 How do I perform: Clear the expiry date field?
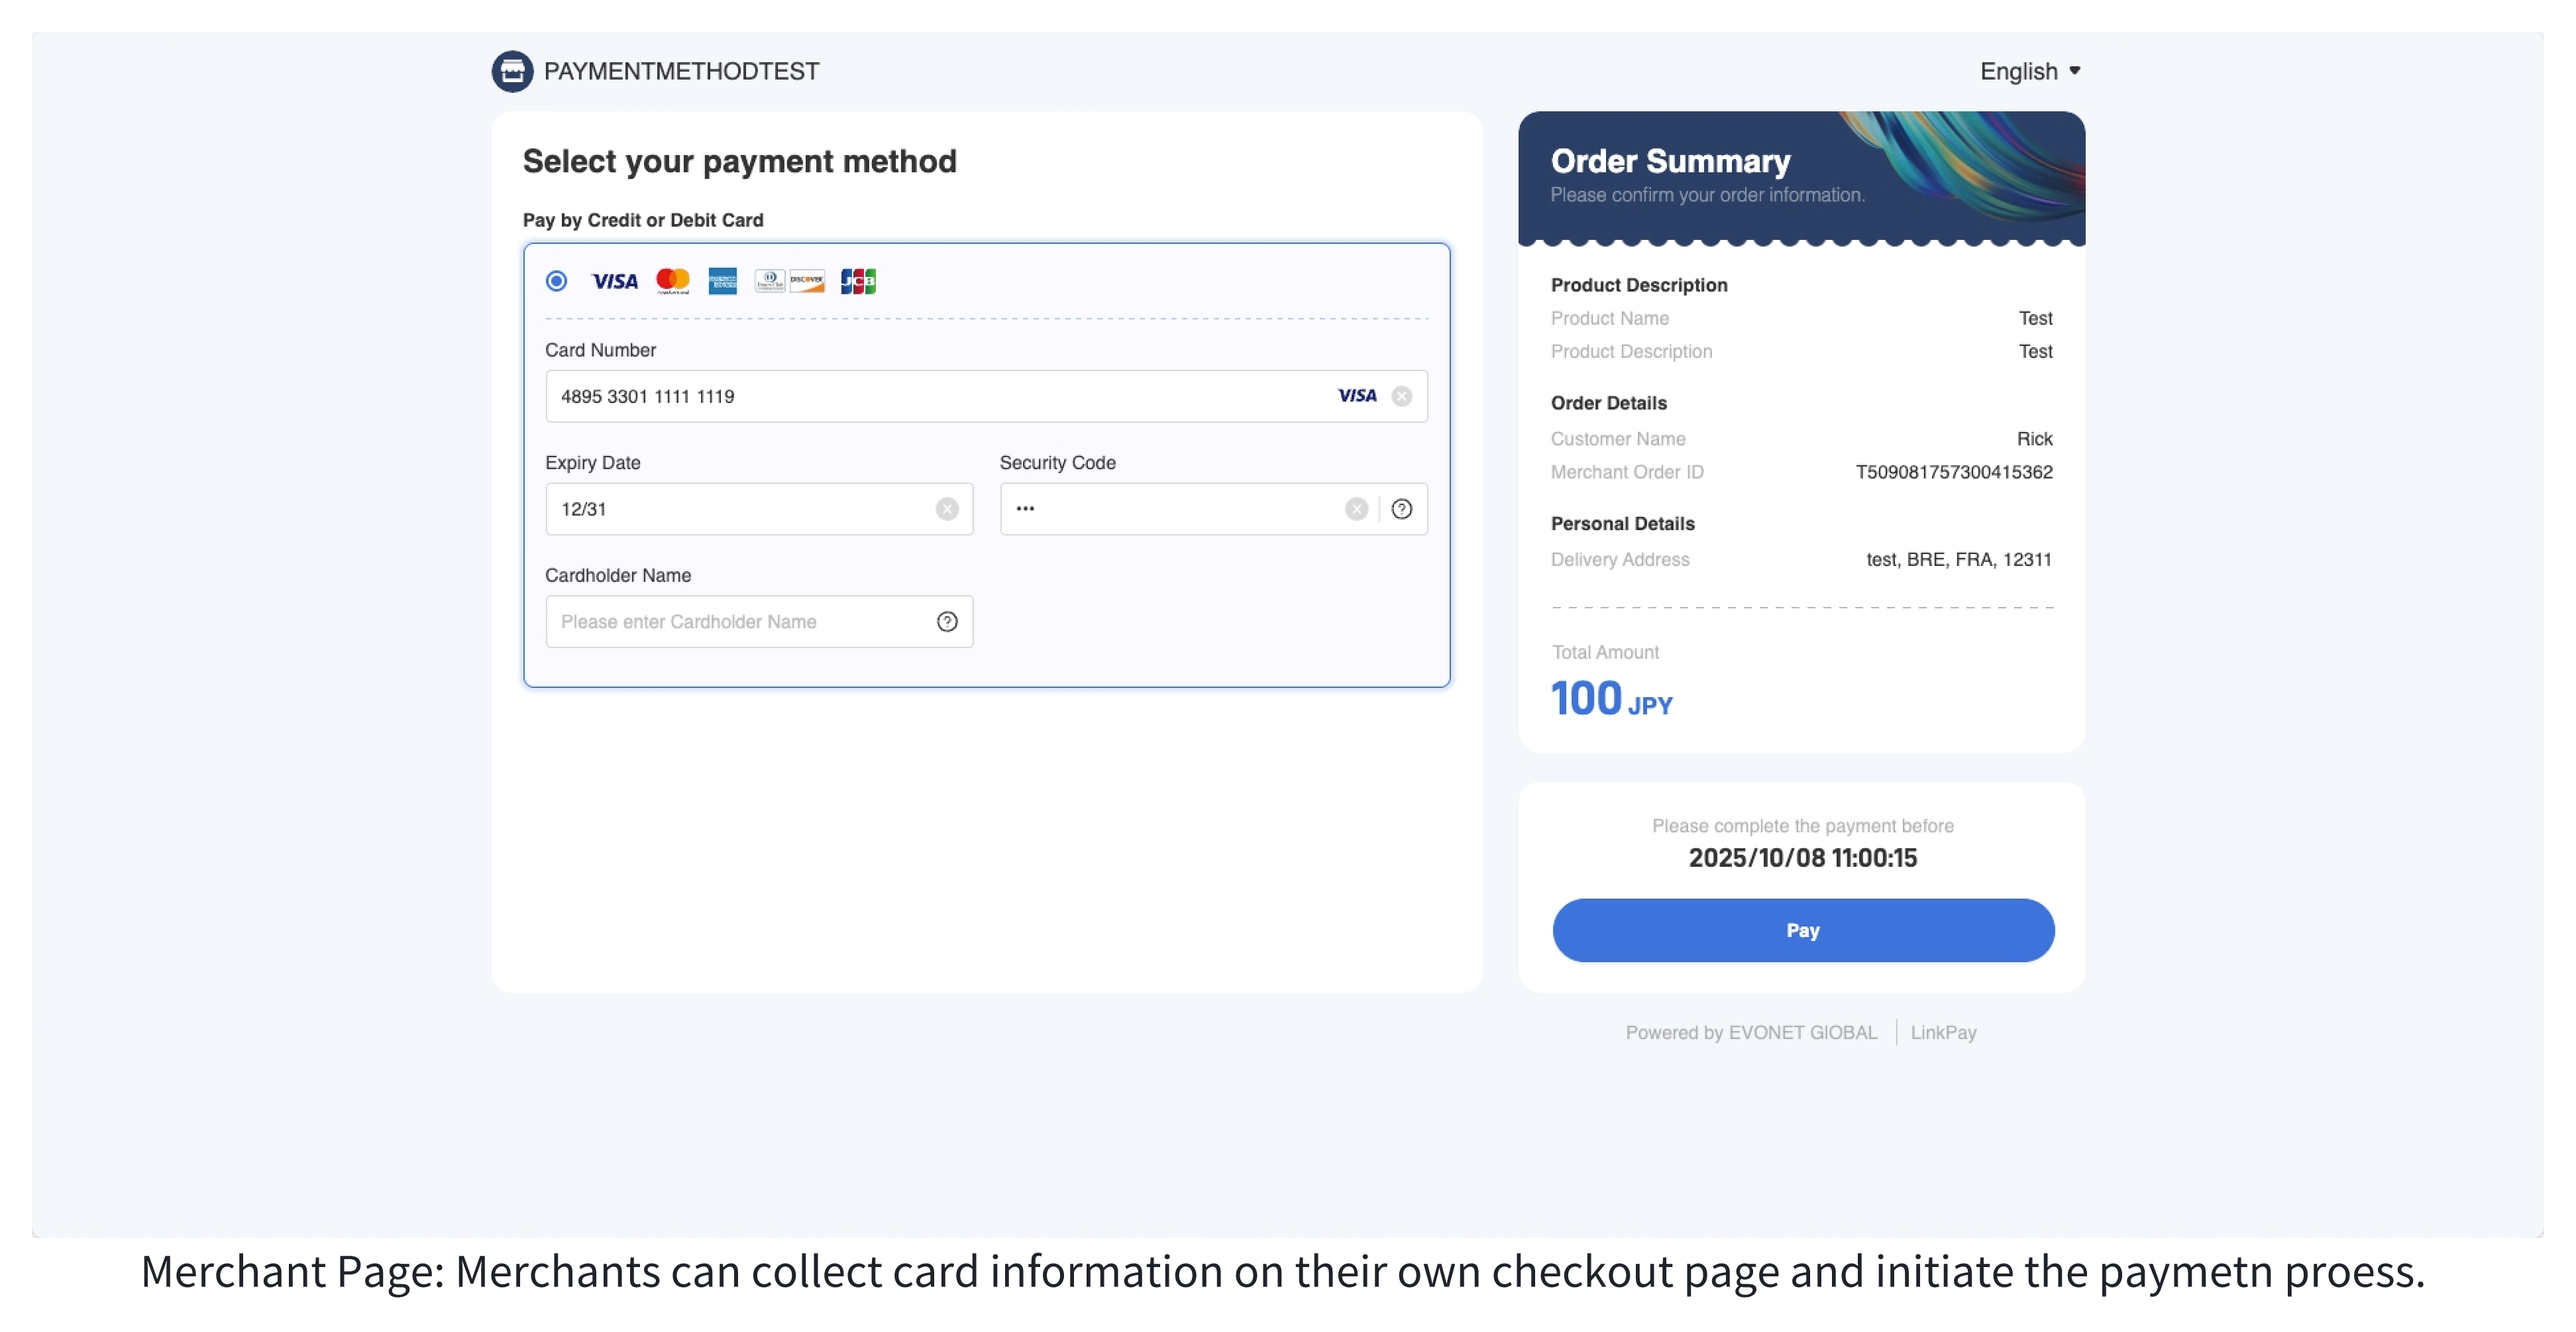point(947,509)
